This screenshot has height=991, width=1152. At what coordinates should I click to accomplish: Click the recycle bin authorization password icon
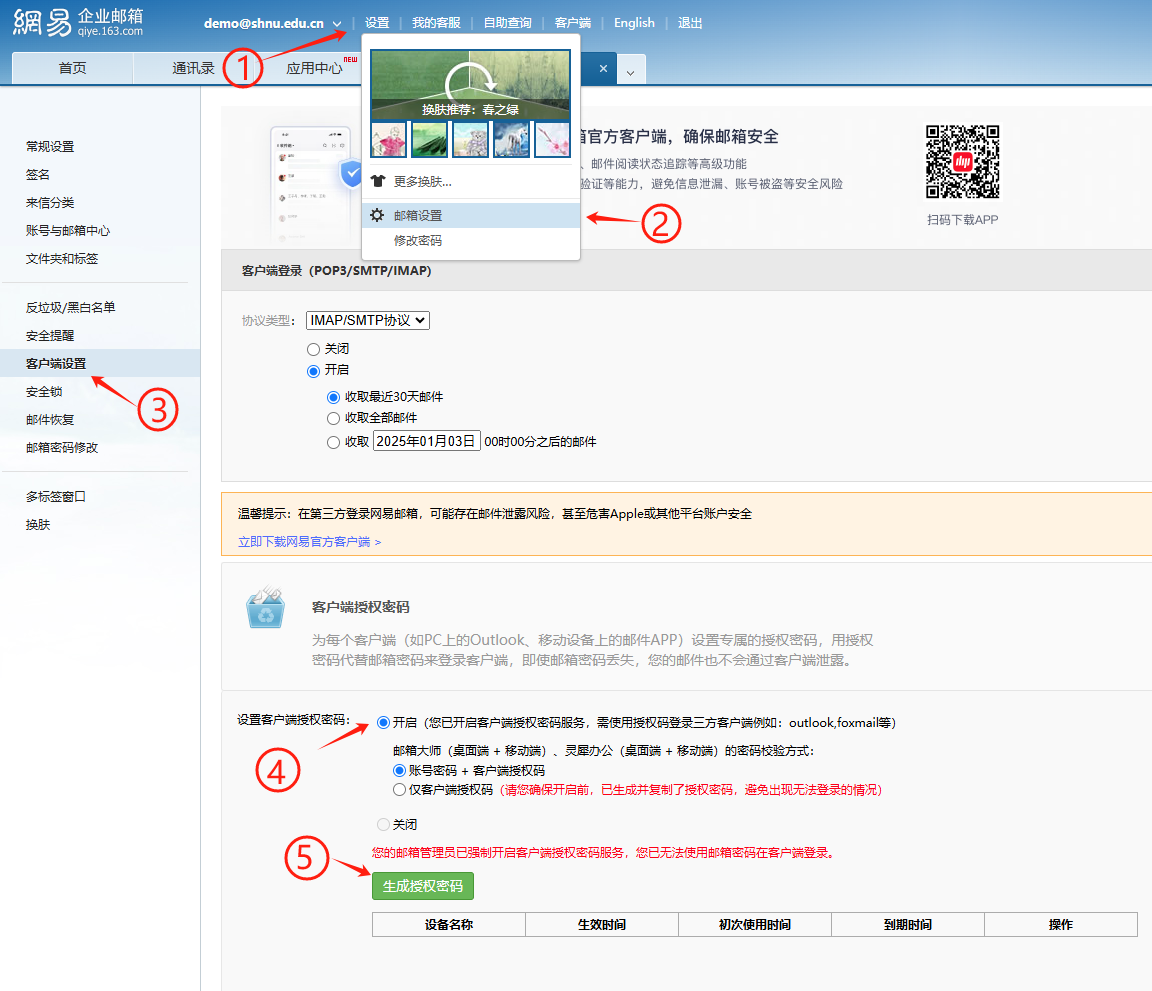pyautogui.click(x=266, y=608)
